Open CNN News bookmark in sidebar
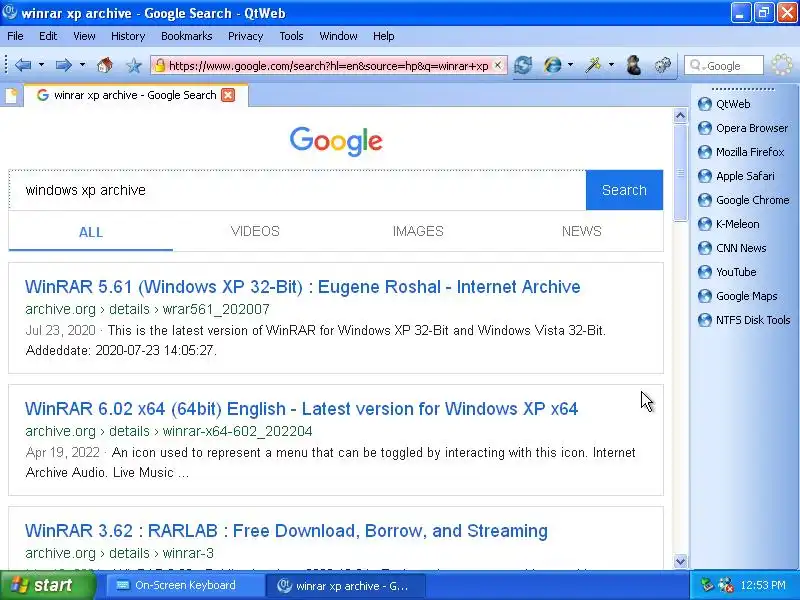 732,248
